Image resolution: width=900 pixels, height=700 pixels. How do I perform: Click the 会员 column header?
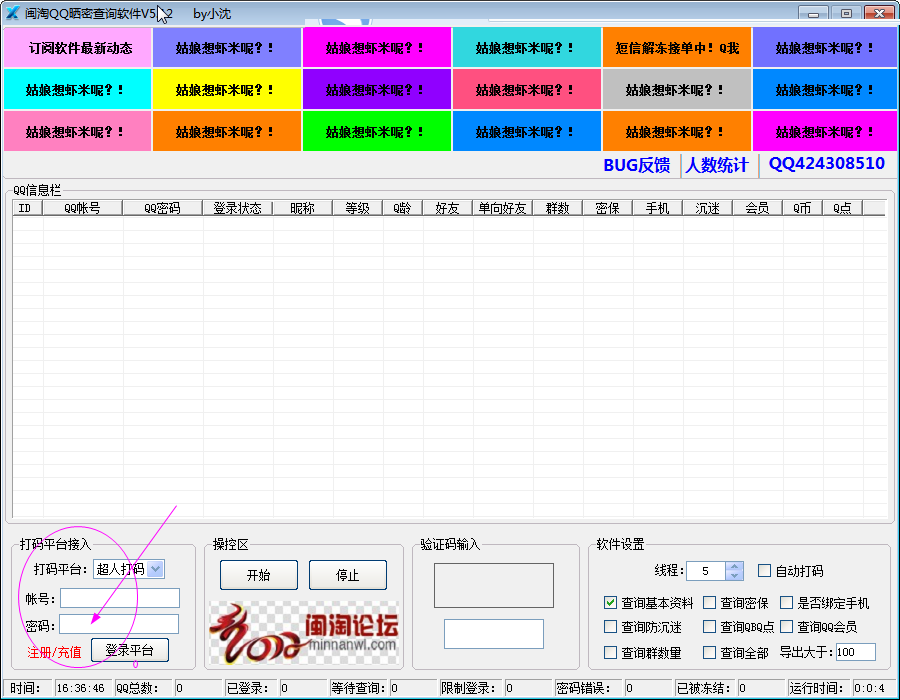coord(758,208)
